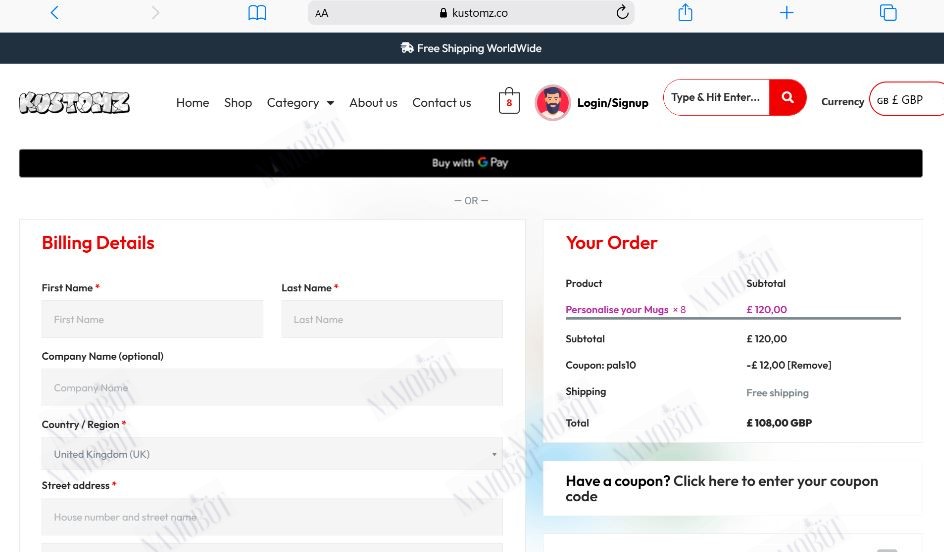Tap the Safari forward arrow
The height and width of the screenshot is (552, 944).
pyautogui.click(x=155, y=13)
